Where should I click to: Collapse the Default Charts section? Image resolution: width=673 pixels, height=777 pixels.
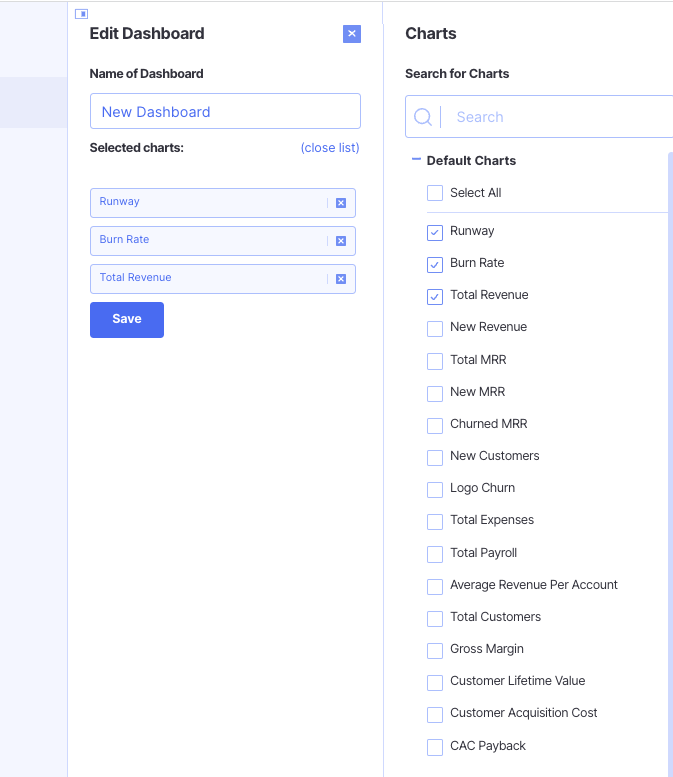416,160
